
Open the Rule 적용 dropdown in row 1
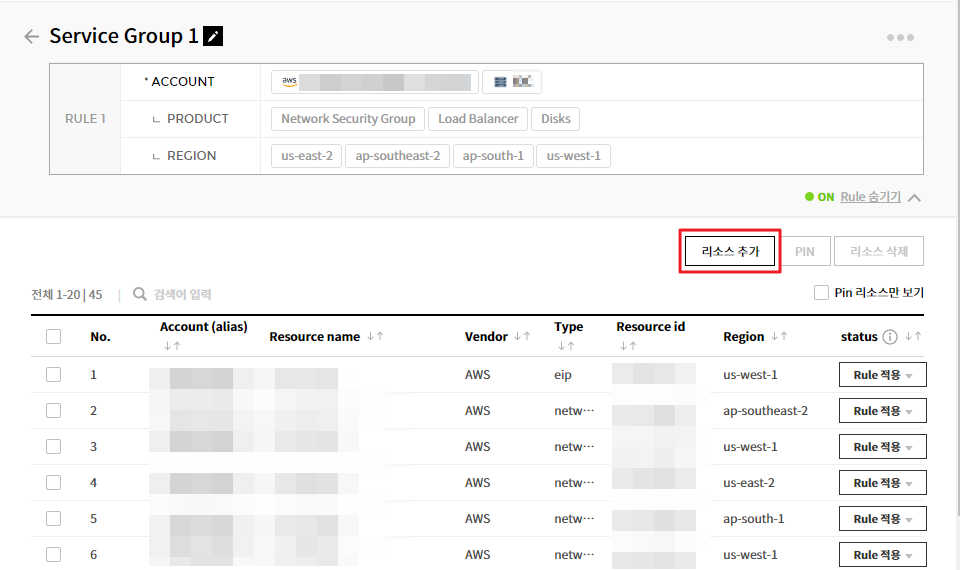tap(882, 375)
